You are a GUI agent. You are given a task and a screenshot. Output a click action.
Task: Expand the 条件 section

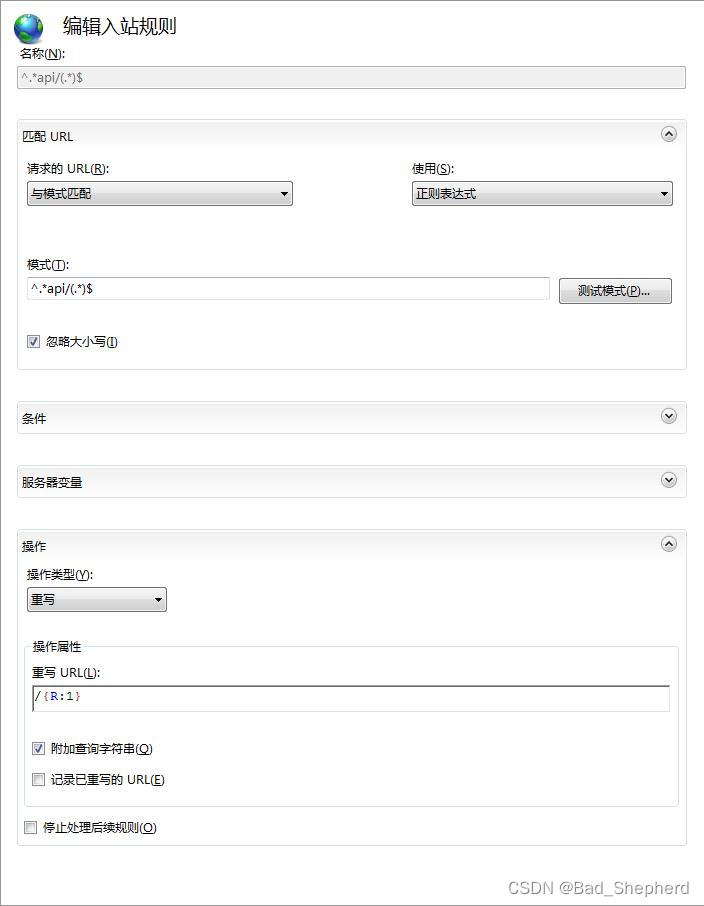(669, 416)
